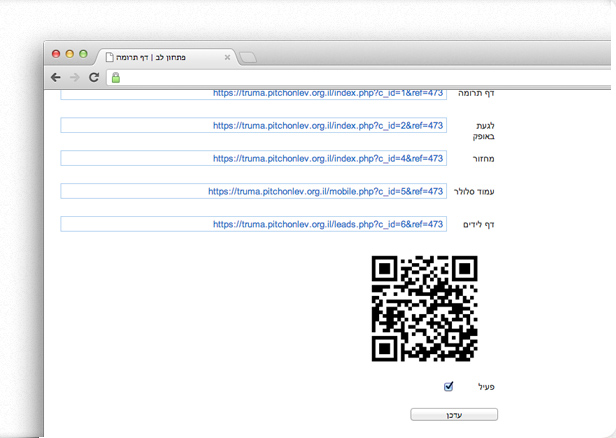Click the דף תרומה label

pyautogui.click(x=476, y=93)
